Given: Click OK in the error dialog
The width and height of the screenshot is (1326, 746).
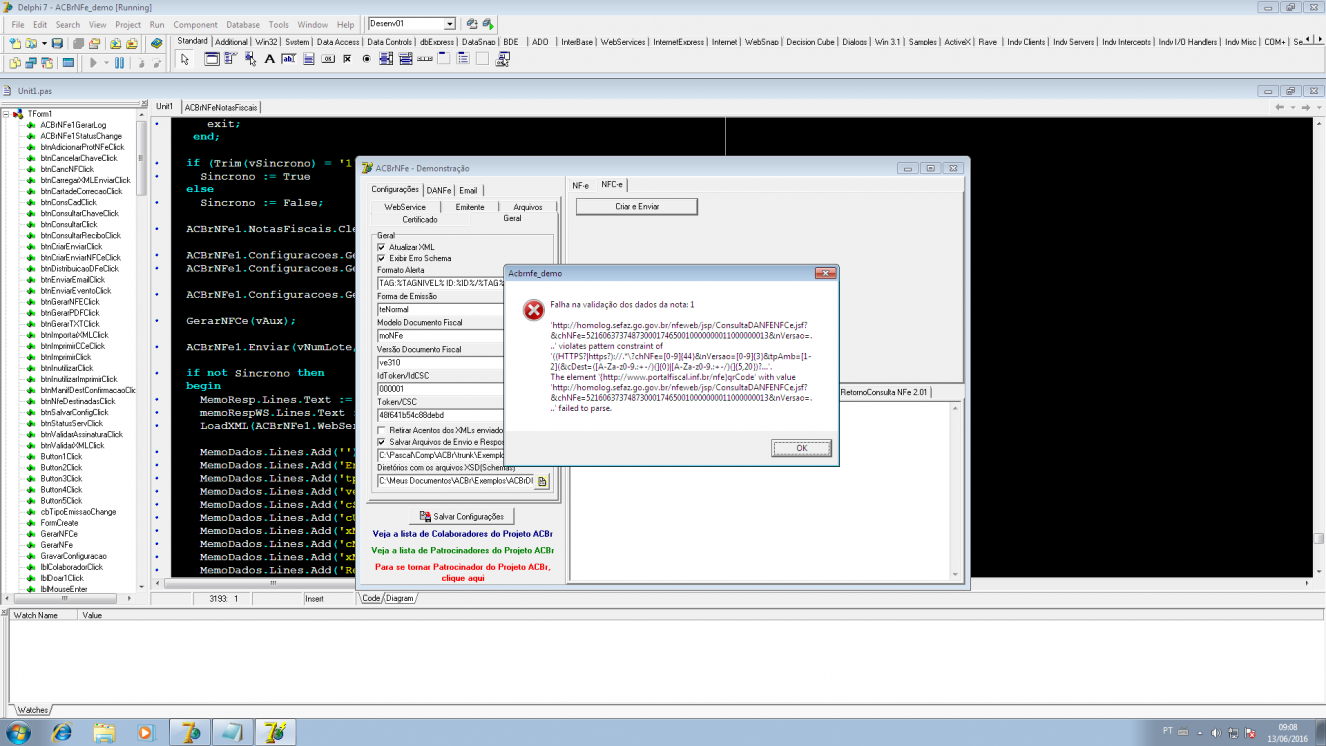Looking at the screenshot, I should [801, 448].
